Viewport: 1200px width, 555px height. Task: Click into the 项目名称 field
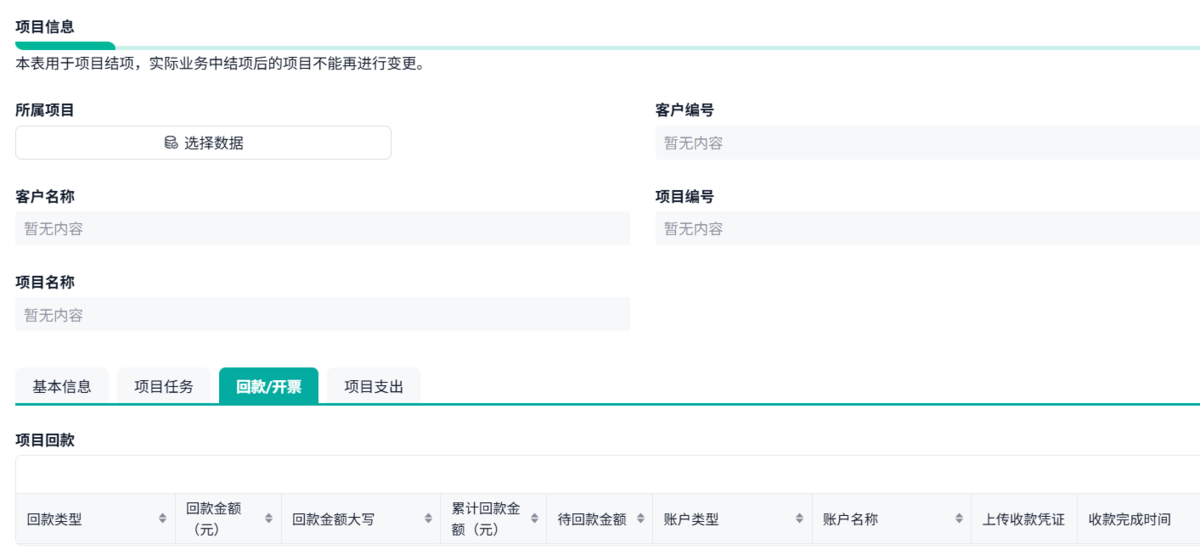coord(322,315)
